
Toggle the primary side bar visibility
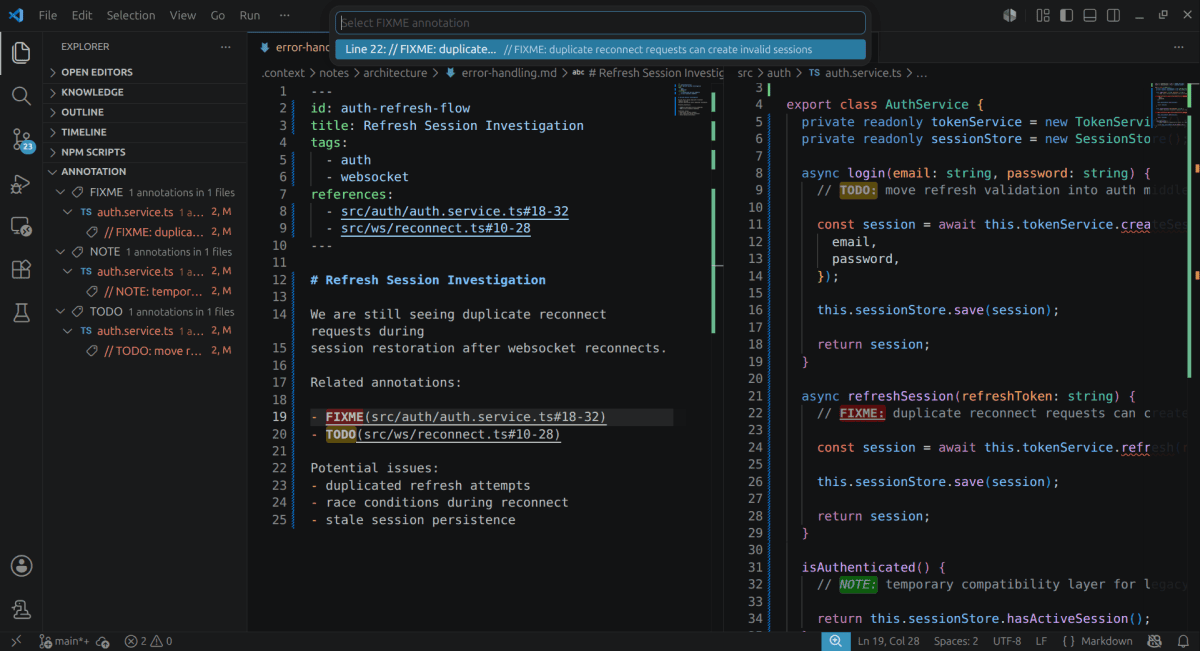tap(1067, 15)
